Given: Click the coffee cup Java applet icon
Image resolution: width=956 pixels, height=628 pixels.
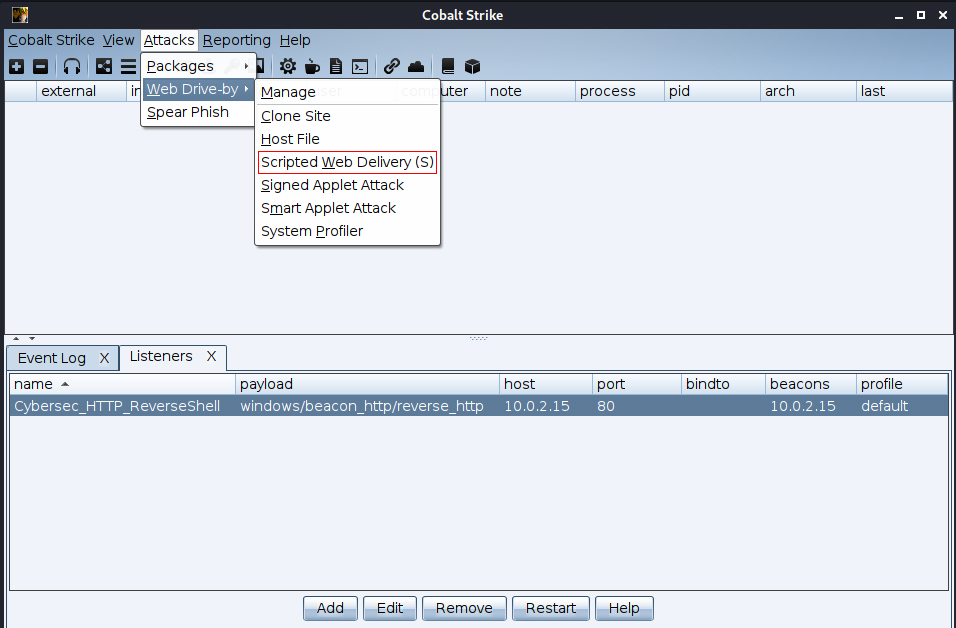Looking at the screenshot, I should [312, 67].
